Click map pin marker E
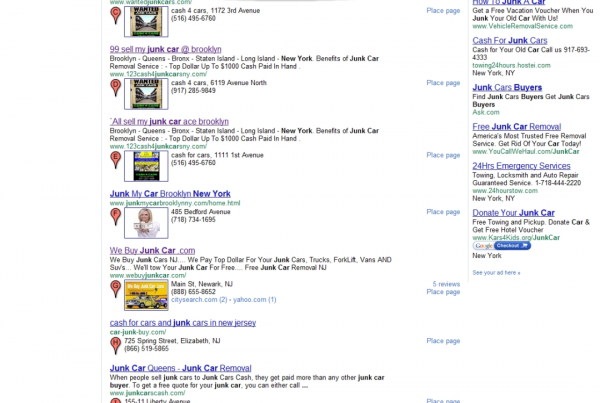The width and height of the screenshot is (600, 403). click(116, 160)
